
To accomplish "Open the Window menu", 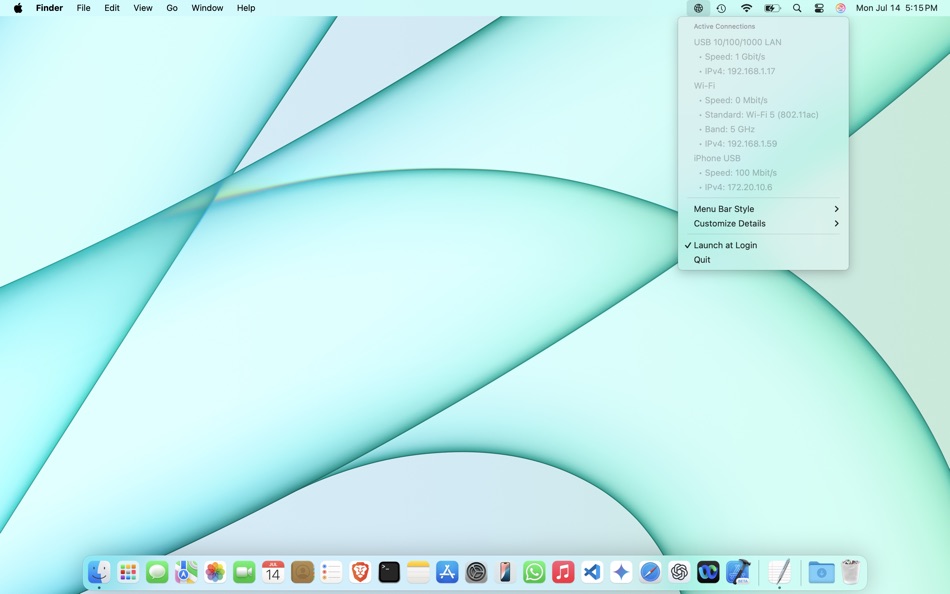I will coord(207,8).
